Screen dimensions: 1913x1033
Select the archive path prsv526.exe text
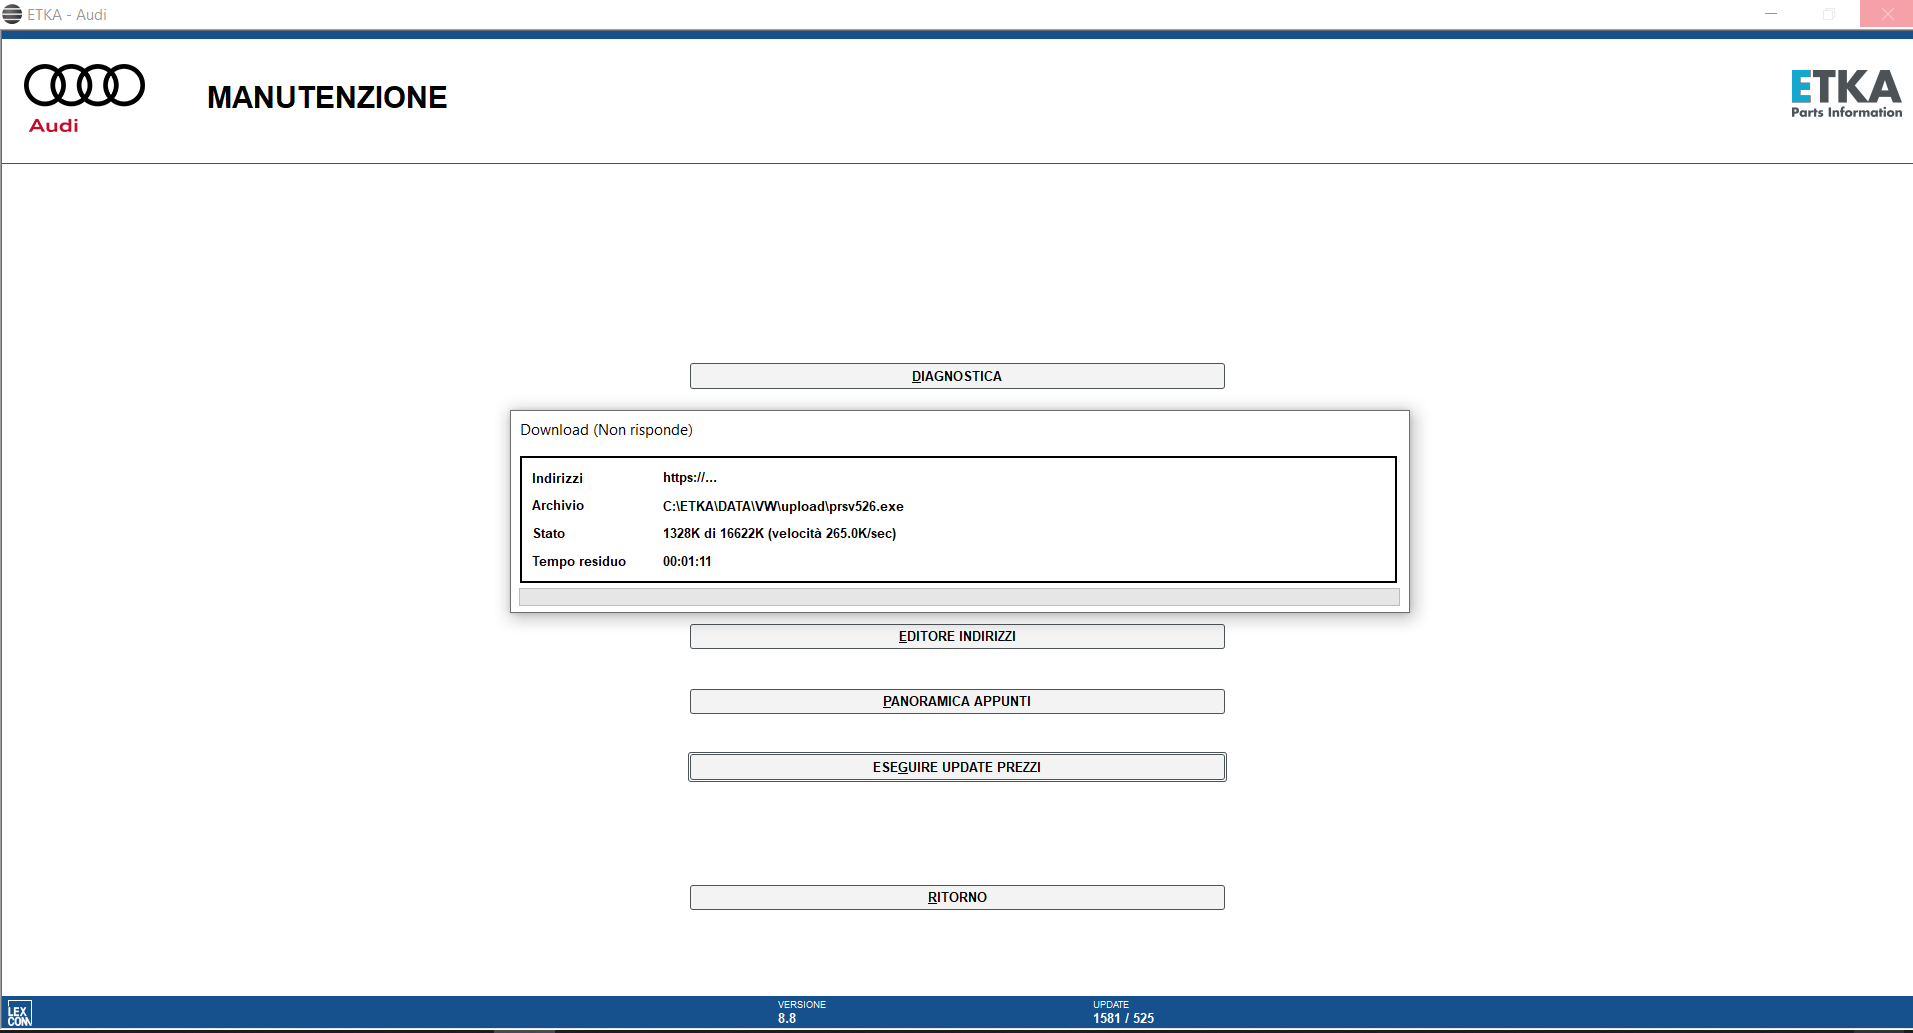(783, 506)
